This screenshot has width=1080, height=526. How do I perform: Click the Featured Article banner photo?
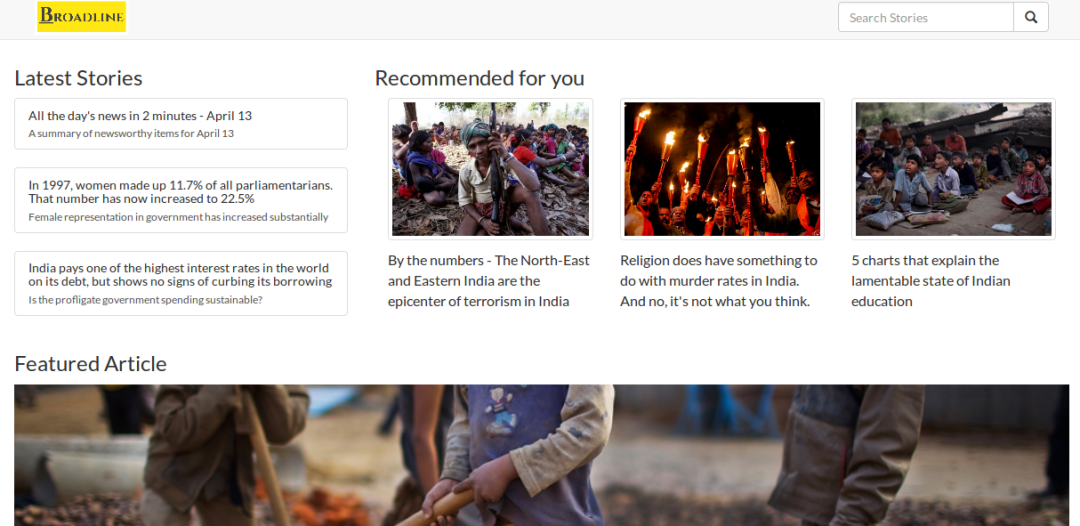(541, 455)
